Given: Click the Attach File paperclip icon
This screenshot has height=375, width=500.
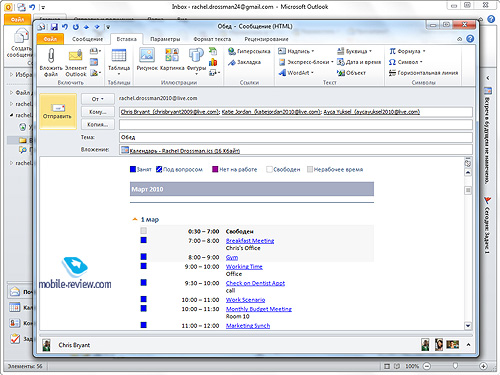Looking at the screenshot, I should point(51,56).
